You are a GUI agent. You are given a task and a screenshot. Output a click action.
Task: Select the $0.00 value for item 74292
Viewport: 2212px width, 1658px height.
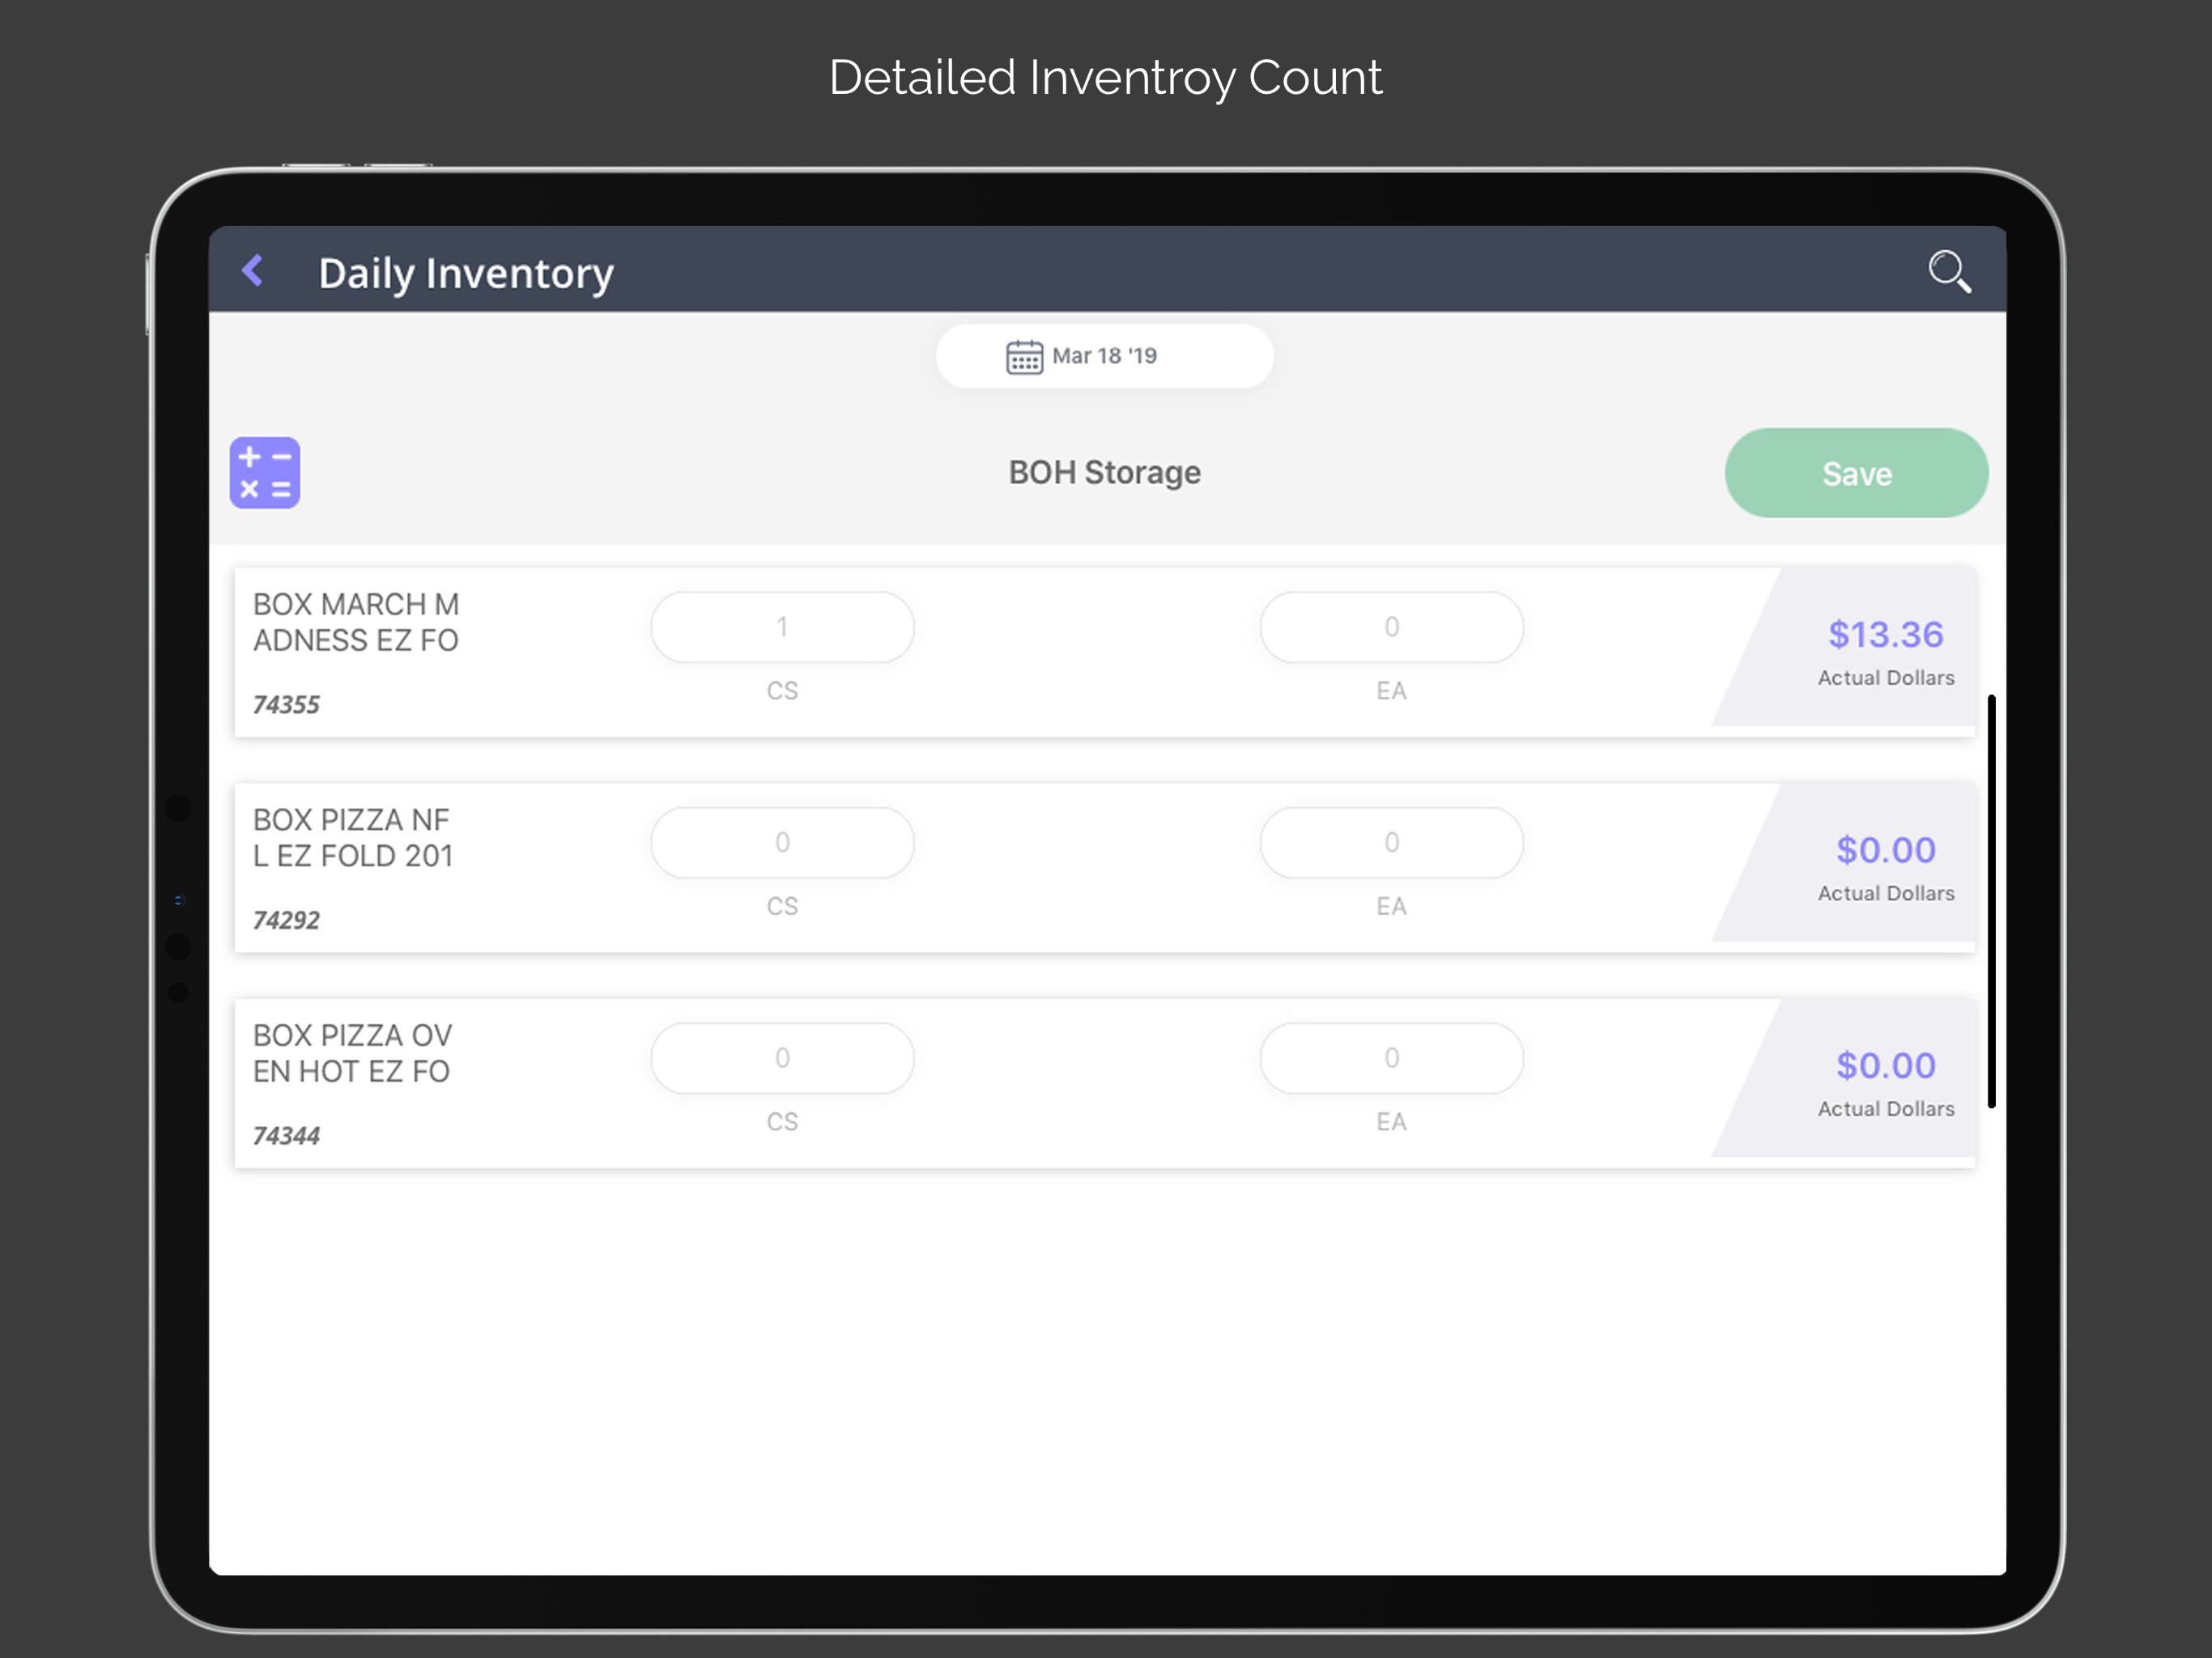pyautogui.click(x=1885, y=850)
